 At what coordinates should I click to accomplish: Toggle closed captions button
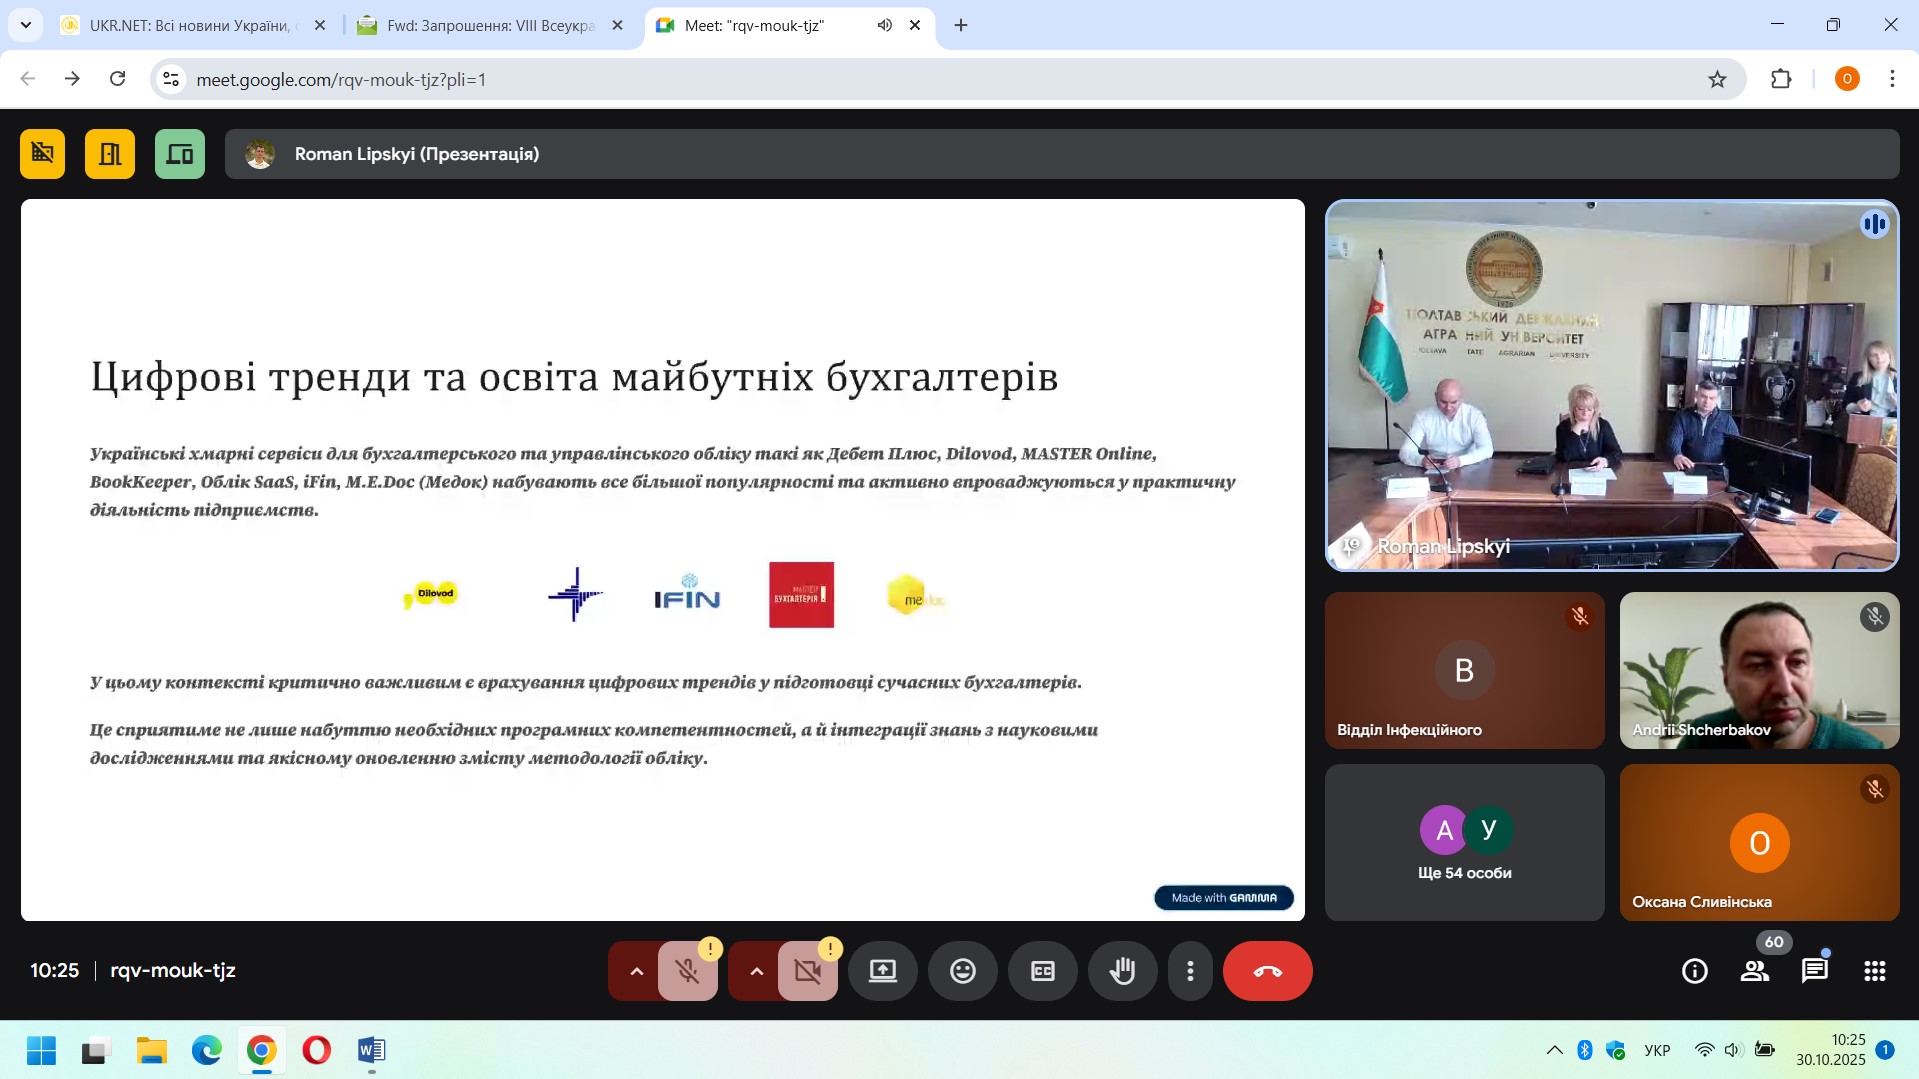point(1042,971)
